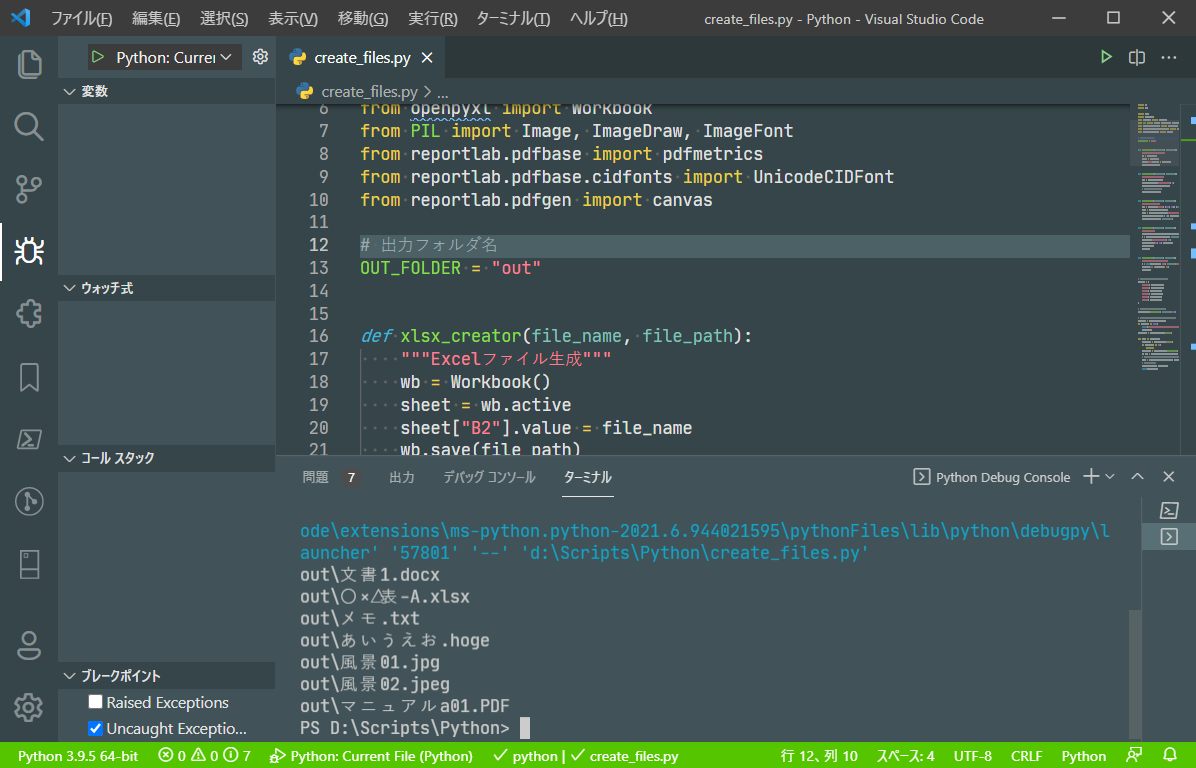Viewport: 1196px width, 768px height.
Task: Split the editor to the right
Action: click(x=1137, y=57)
